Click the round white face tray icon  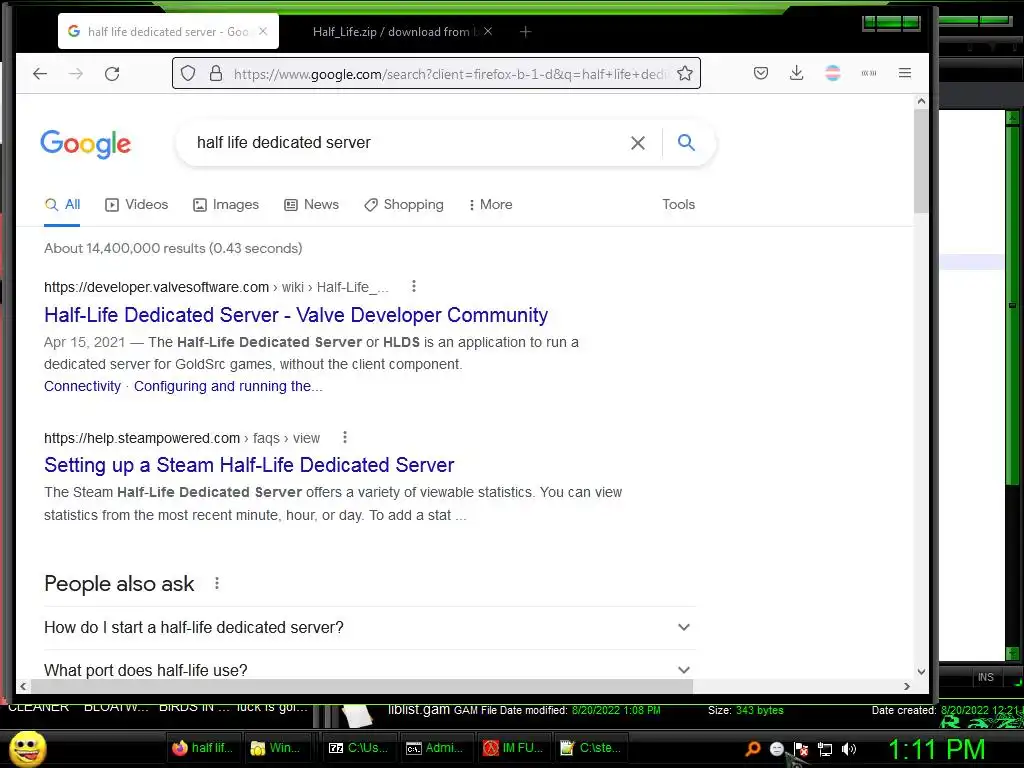776,749
